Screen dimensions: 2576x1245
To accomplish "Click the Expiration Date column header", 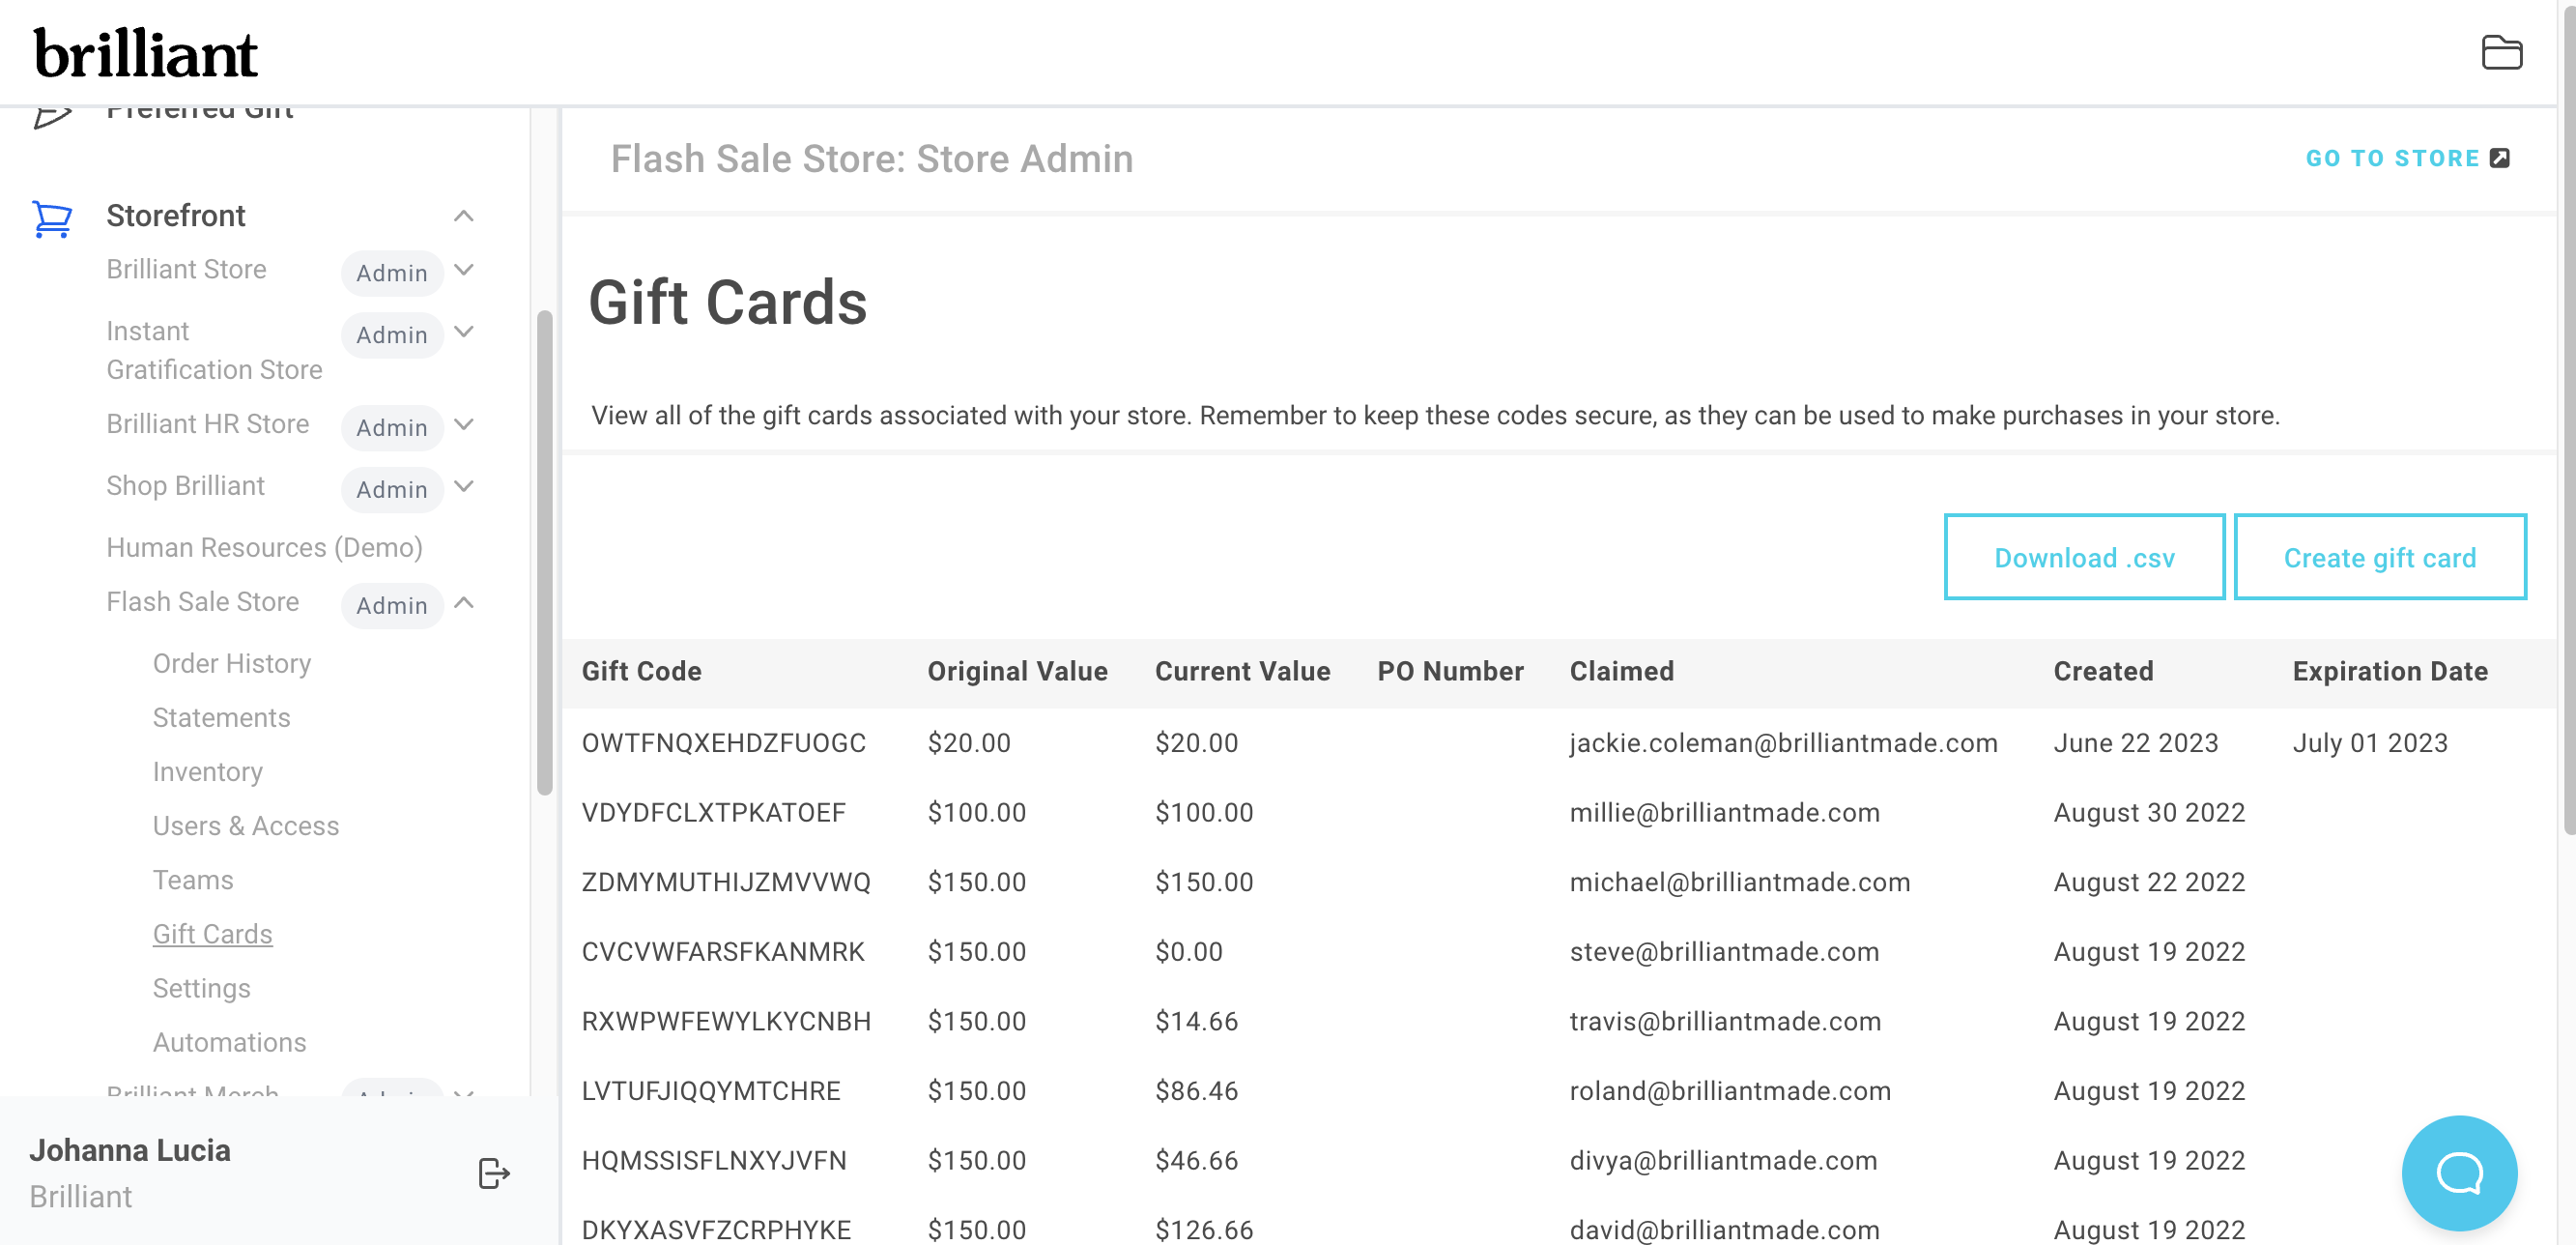I will [2389, 671].
